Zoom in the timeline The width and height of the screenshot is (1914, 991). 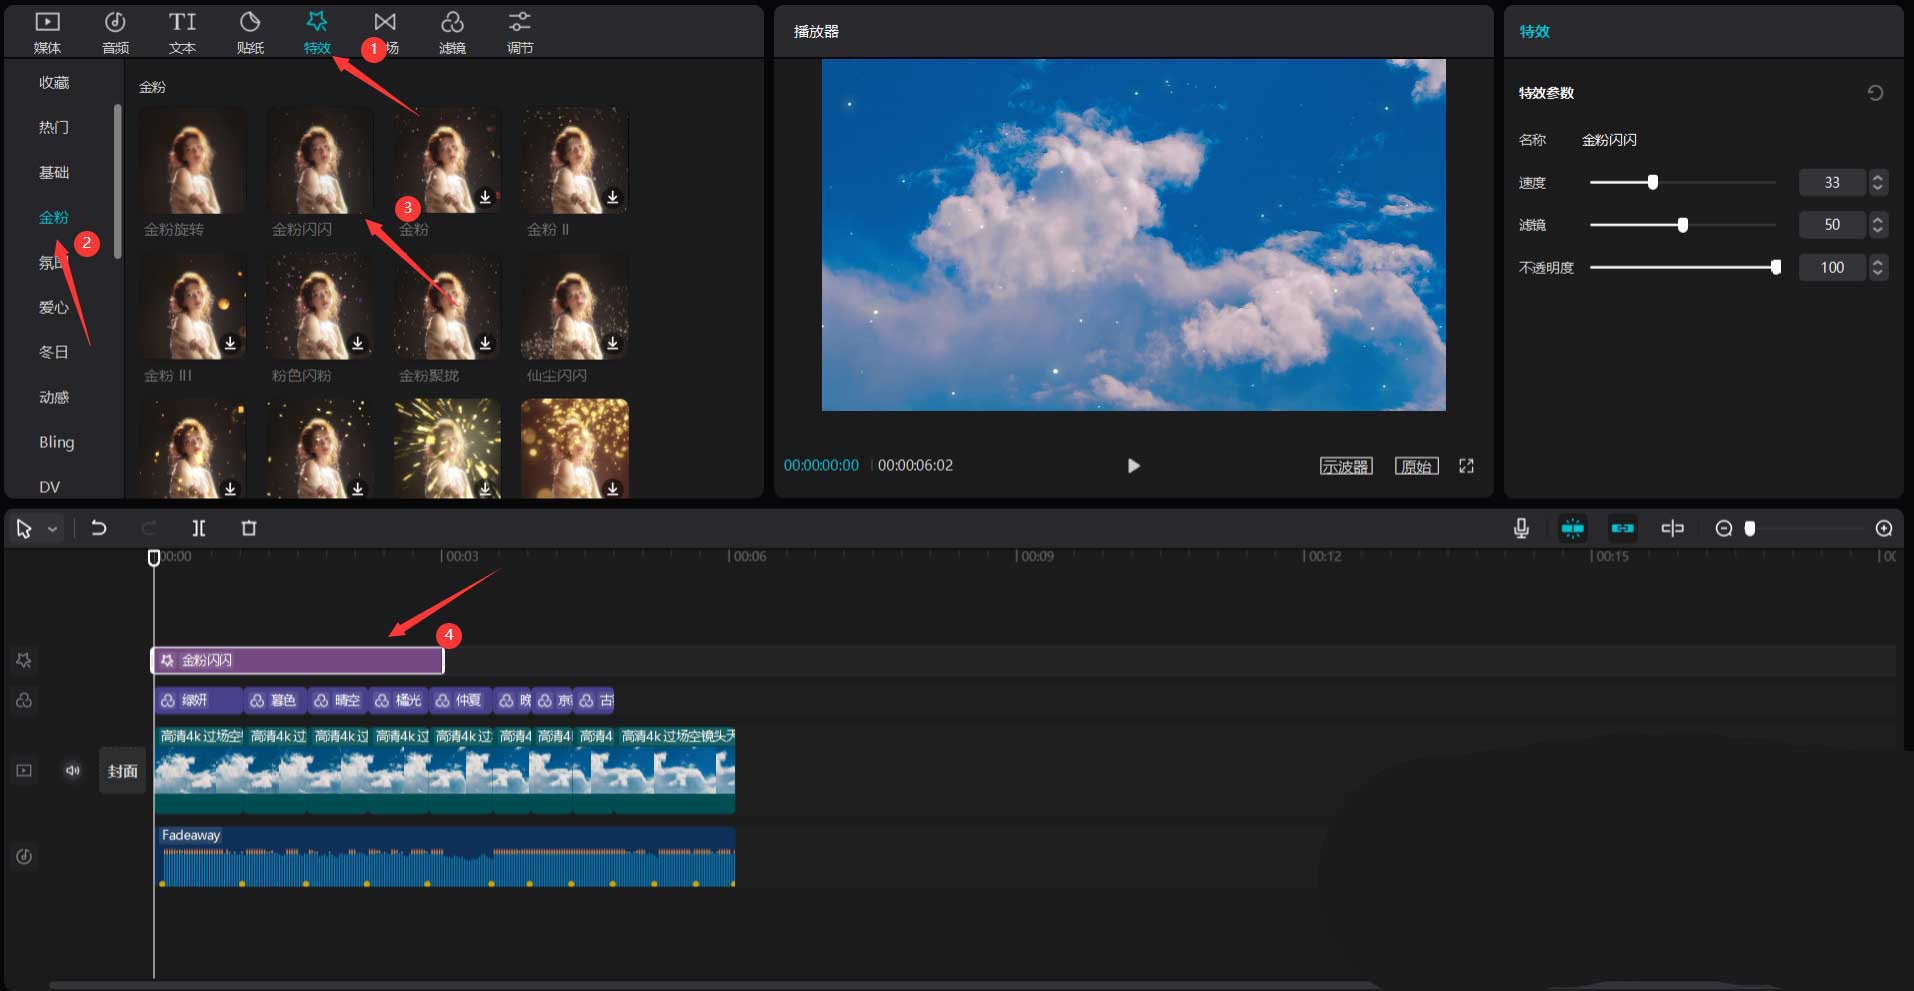click(1884, 528)
